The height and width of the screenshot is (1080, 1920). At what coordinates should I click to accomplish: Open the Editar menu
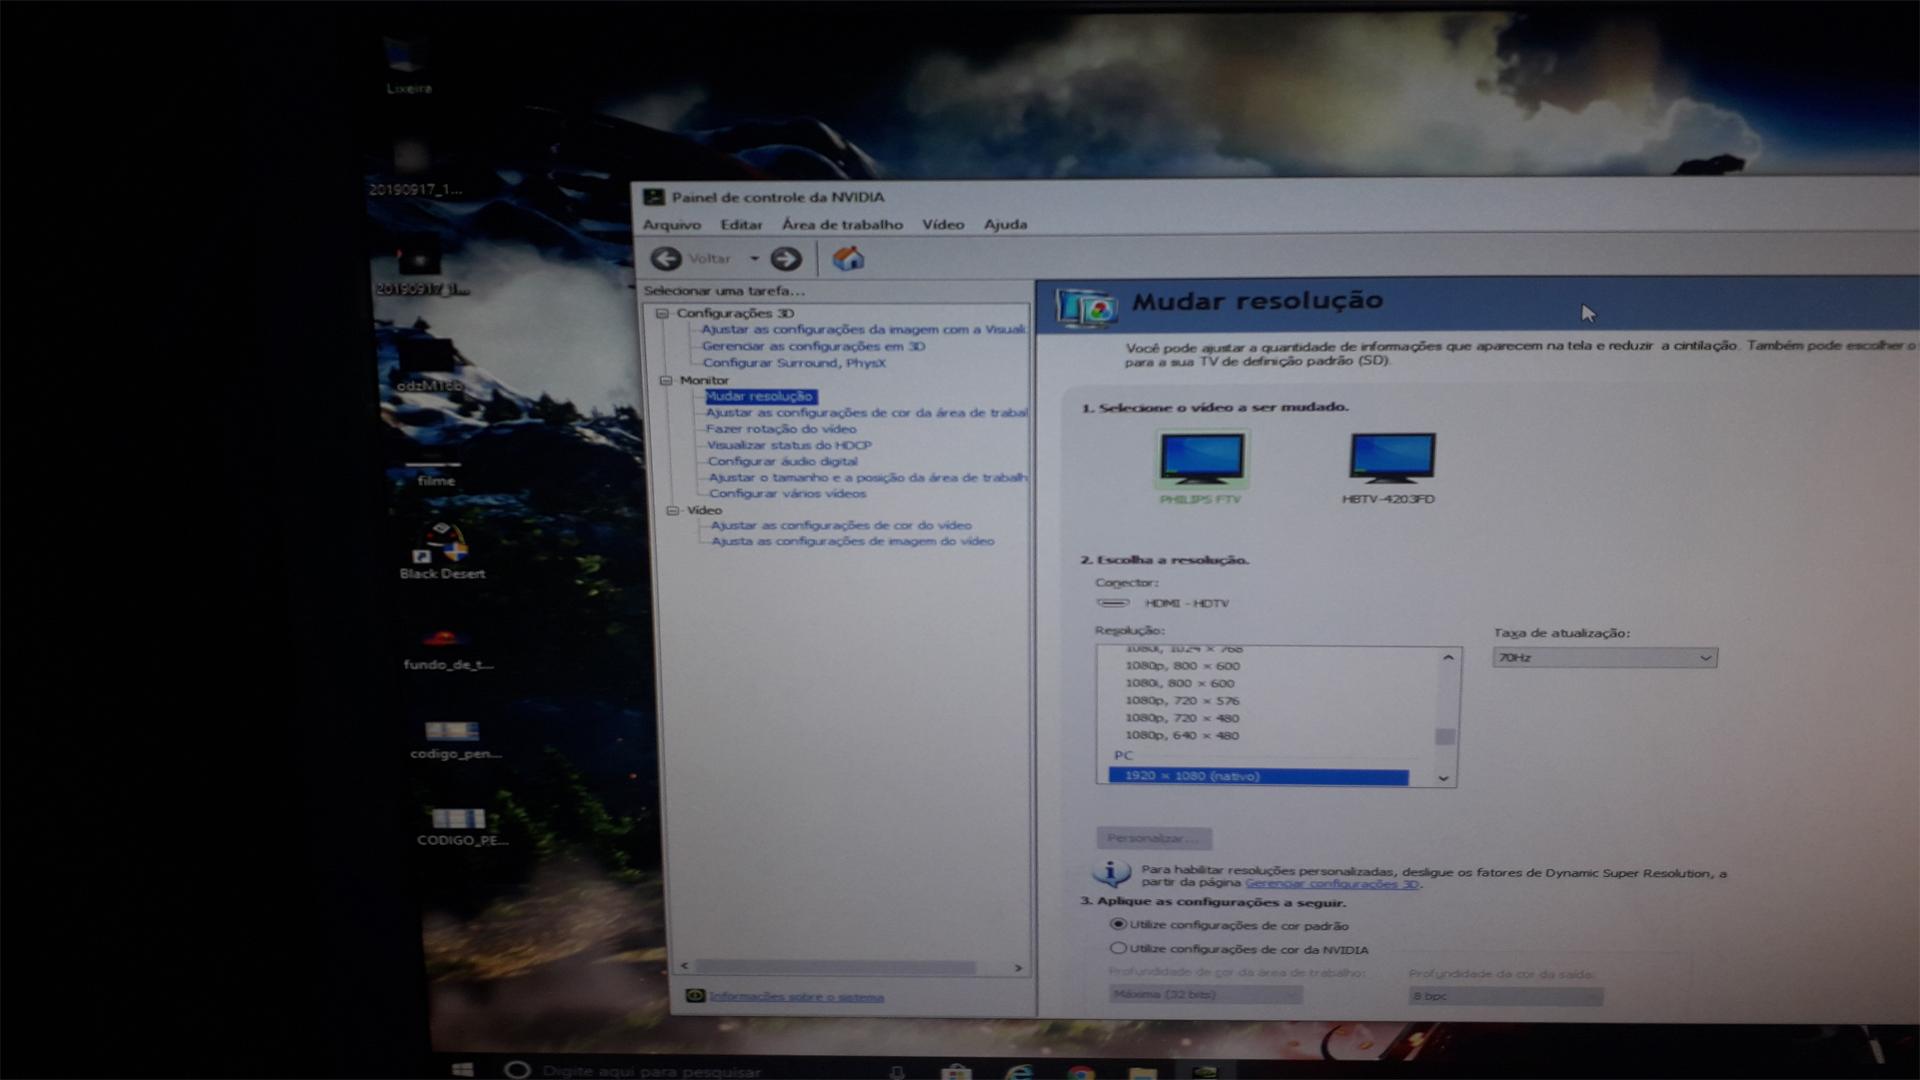tap(741, 225)
